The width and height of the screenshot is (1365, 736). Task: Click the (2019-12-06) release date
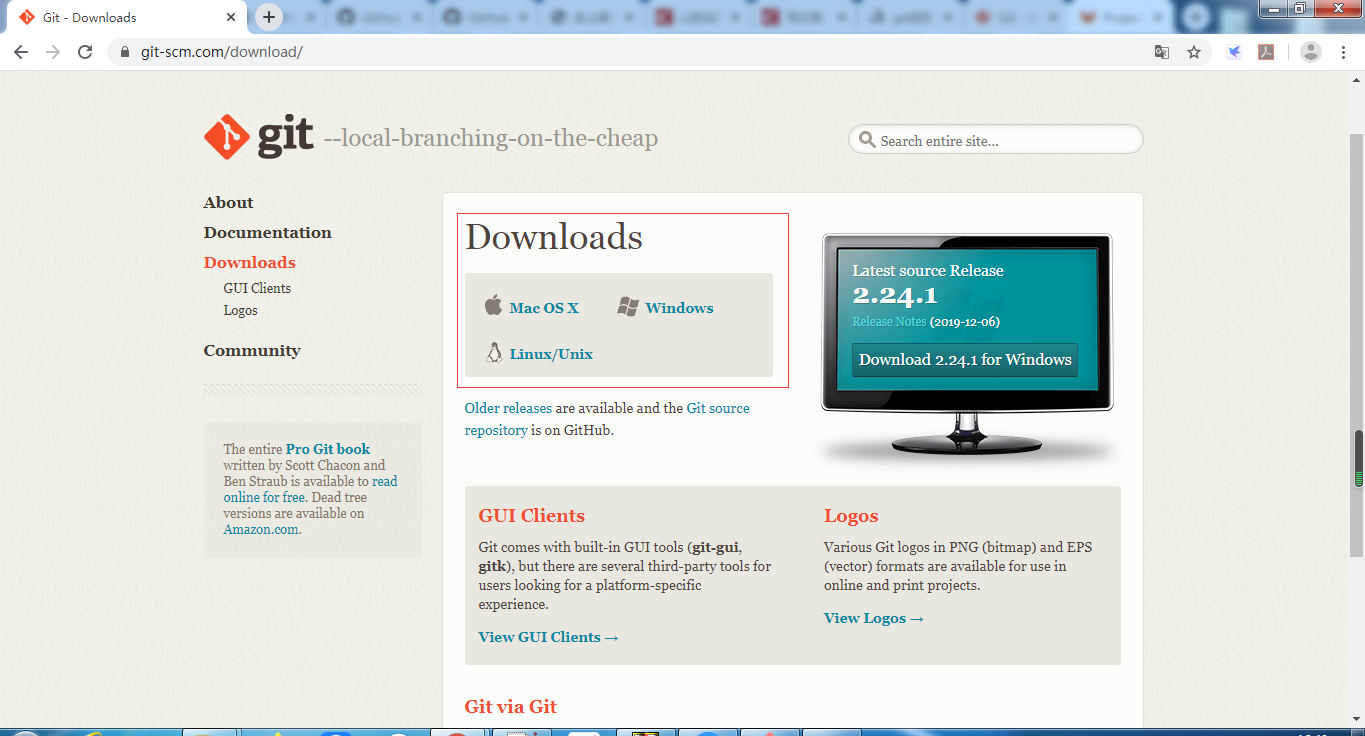click(x=965, y=322)
